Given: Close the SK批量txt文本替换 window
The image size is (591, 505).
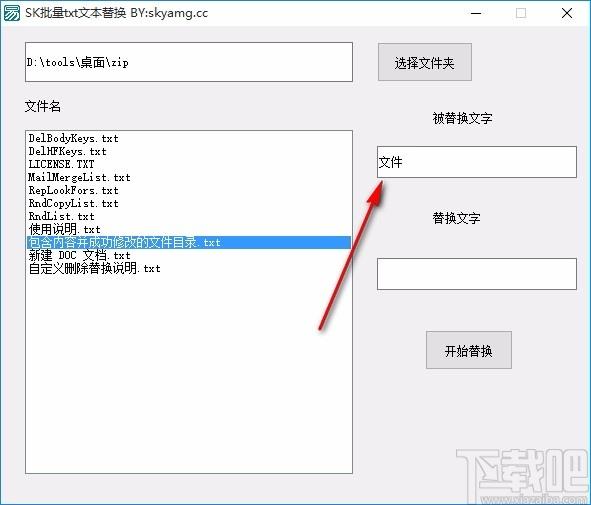Looking at the screenshot, I should pyautogui.click(x=567, y=13).
